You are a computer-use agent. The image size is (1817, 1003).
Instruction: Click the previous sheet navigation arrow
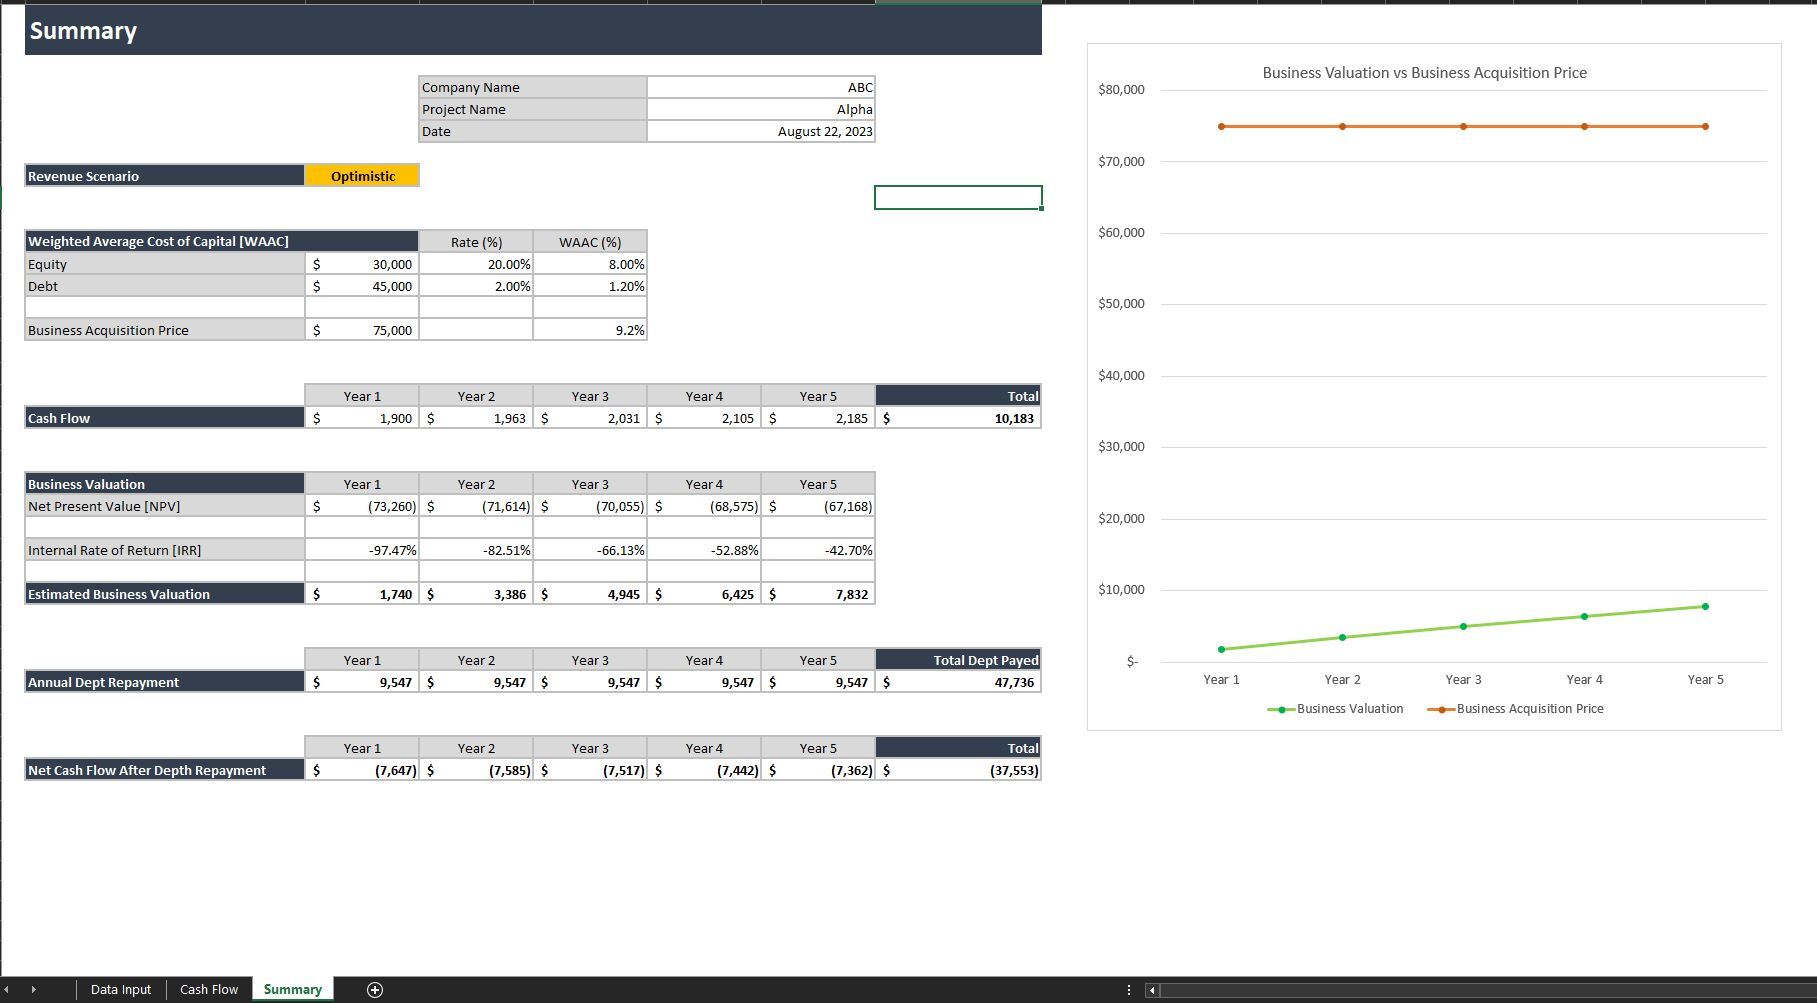(8, 990)
